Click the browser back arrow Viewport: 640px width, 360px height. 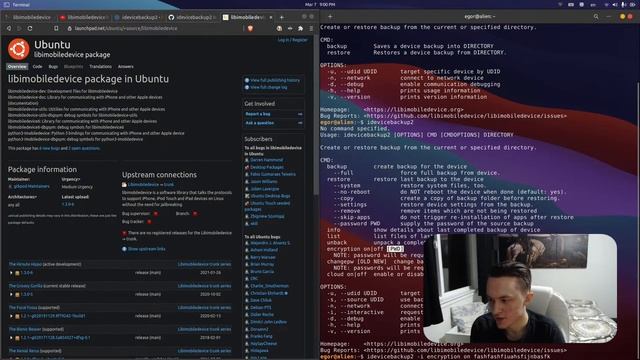coord(9,28)
